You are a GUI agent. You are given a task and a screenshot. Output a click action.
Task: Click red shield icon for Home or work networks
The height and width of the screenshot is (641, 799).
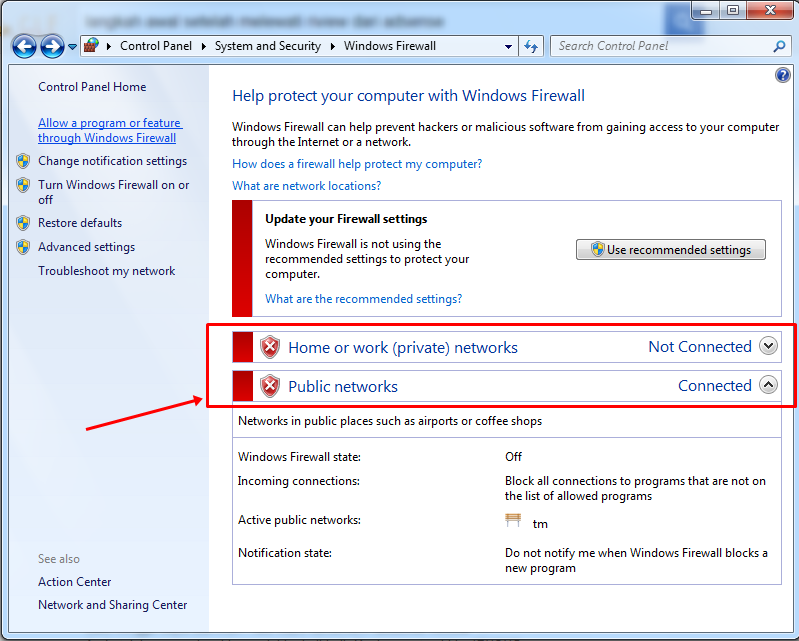pyautogui.click(x=270, y=347)
